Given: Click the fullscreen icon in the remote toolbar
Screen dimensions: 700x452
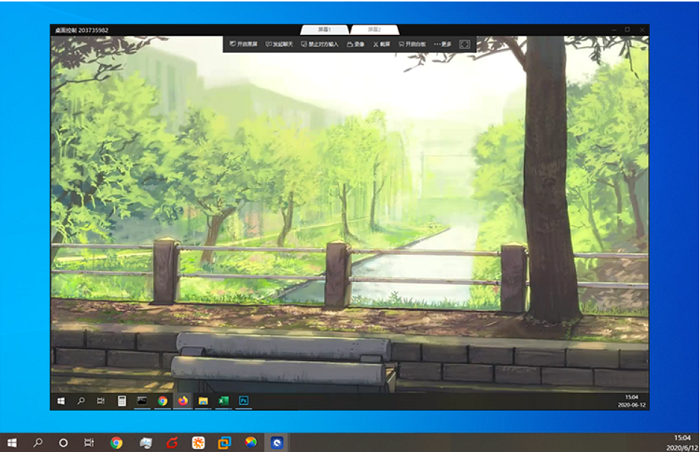Looking at the screenshot, I should [465, 44].
